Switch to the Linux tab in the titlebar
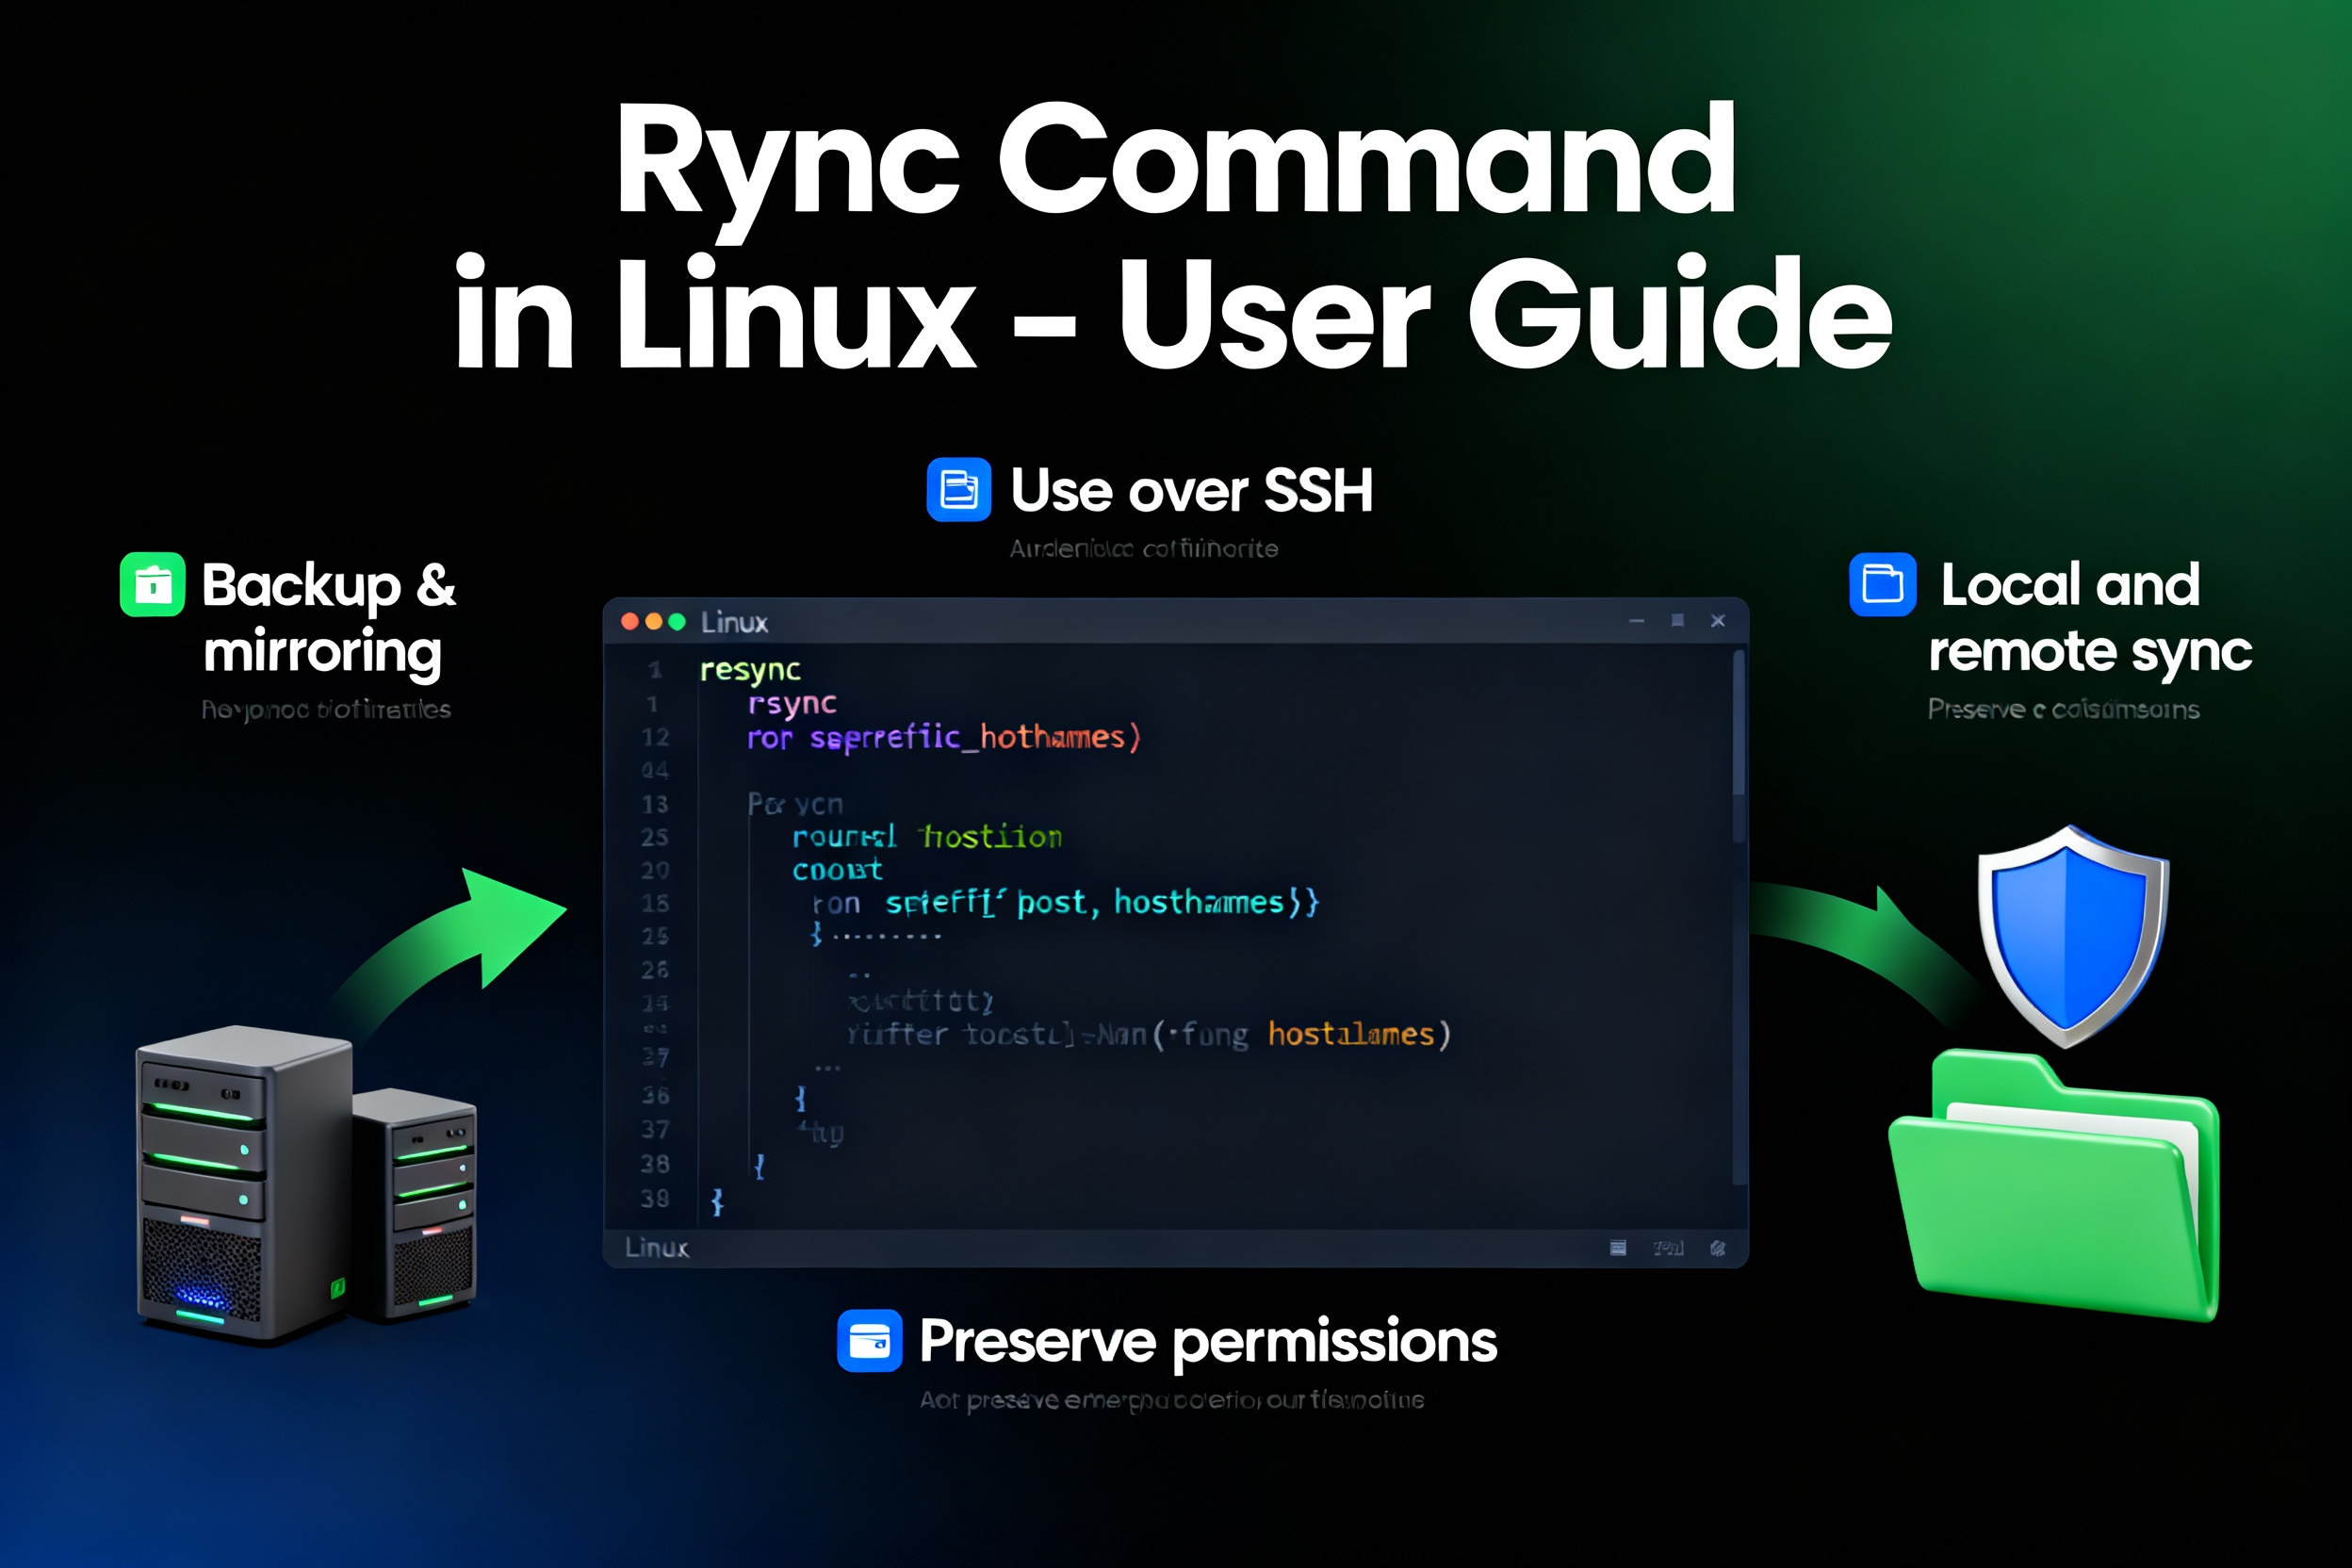 coord(735,622)
